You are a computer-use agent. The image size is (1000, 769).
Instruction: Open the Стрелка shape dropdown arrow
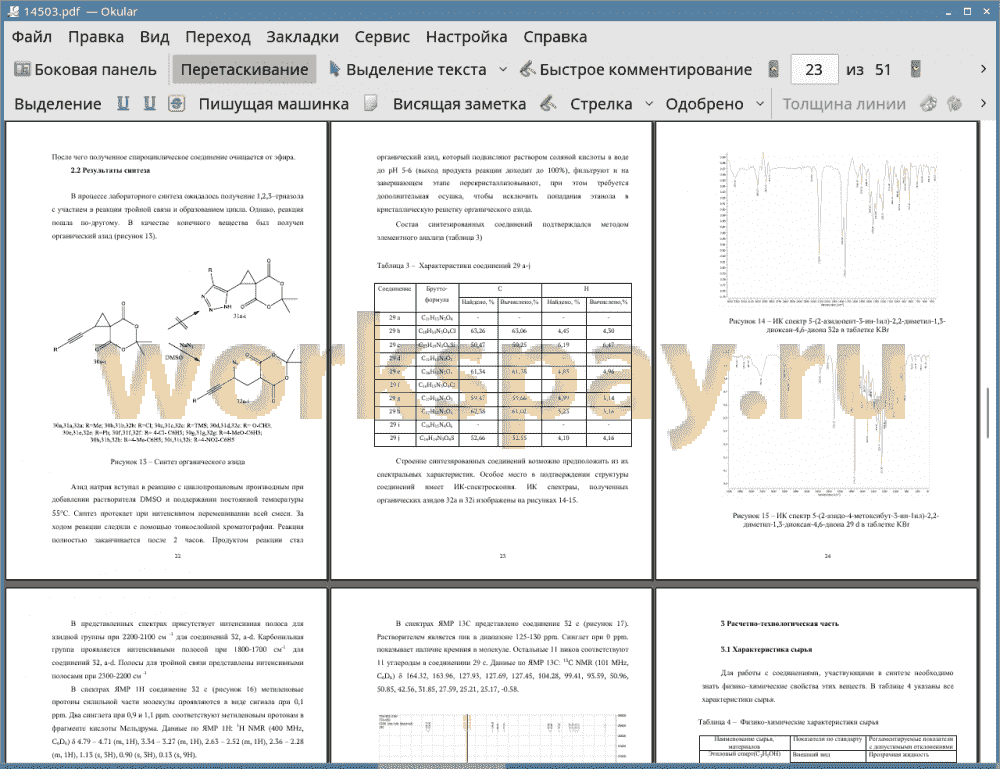coord(649,104)
